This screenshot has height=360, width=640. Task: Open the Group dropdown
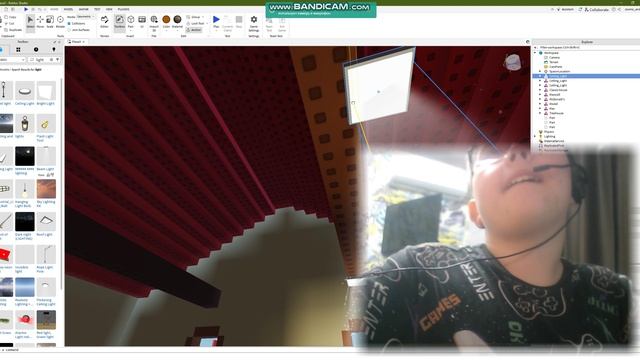(195, 17)
